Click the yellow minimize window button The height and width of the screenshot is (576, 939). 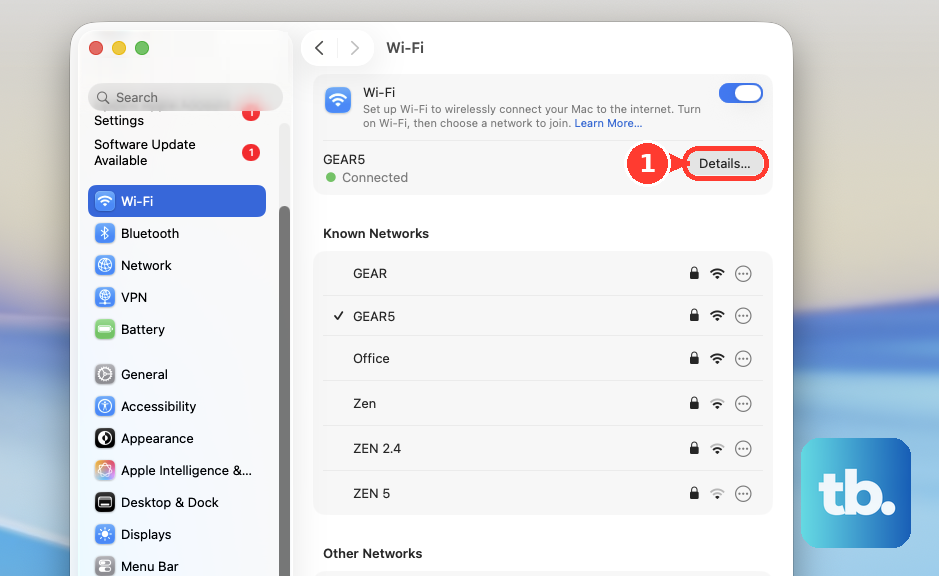coord(119,48)
